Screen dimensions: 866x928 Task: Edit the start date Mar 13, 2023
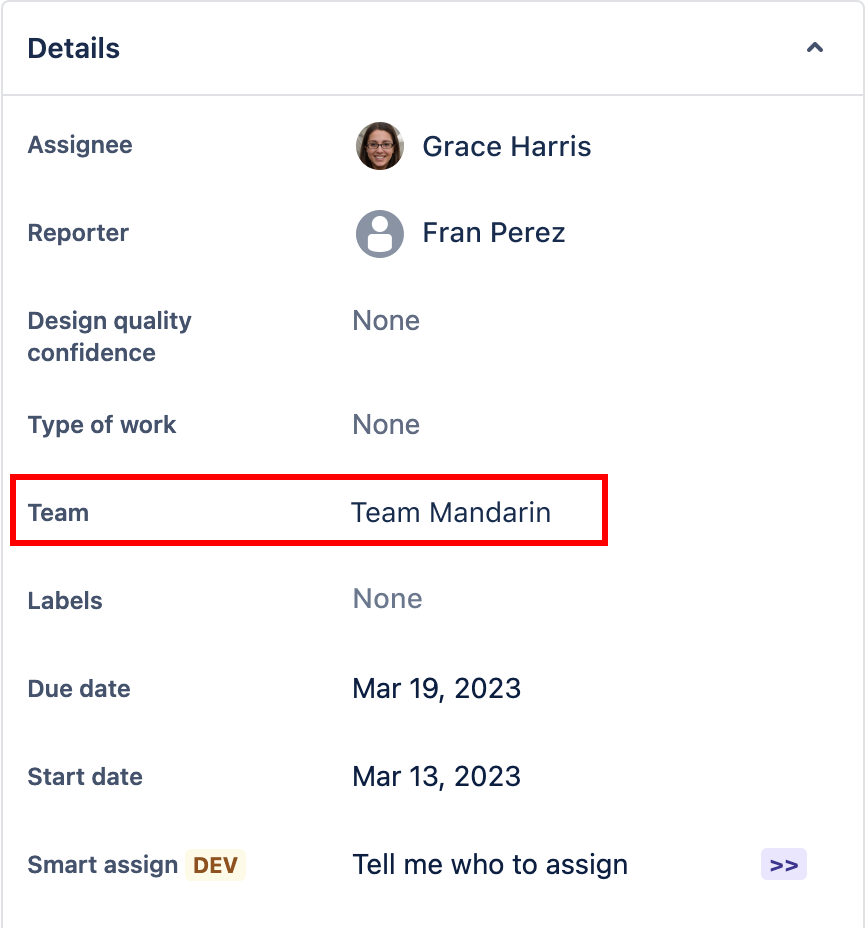[x=437, y=777]
